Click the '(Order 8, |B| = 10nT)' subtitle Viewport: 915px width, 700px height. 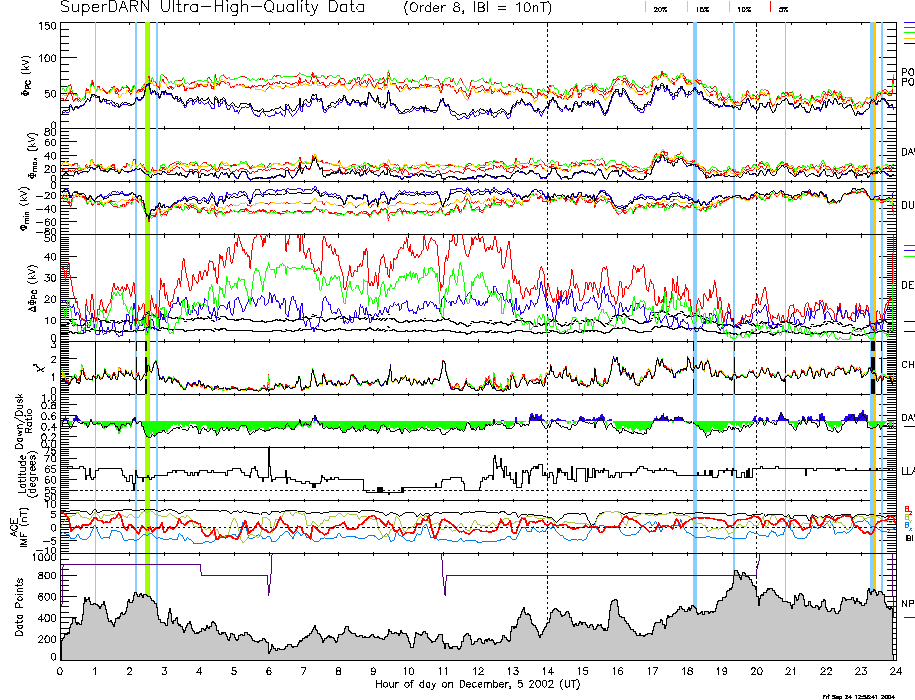(x=477, y=8)
